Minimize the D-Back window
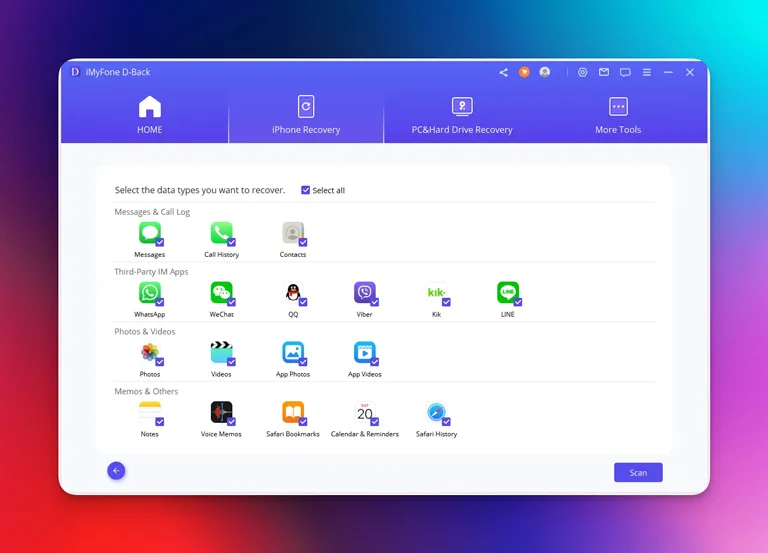The height and width of the screenshot is (553, 768). pos(668,72)
